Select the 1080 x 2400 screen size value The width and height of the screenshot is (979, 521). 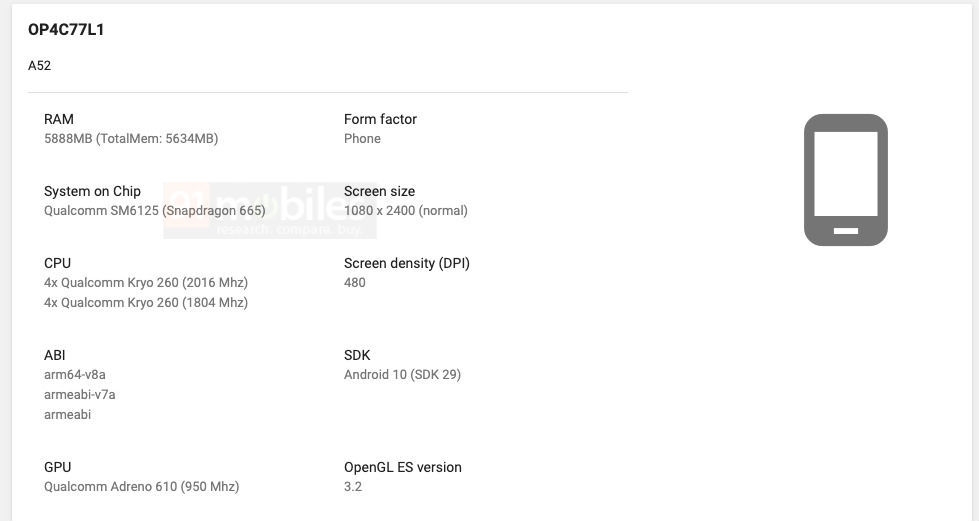coord(405,211)
